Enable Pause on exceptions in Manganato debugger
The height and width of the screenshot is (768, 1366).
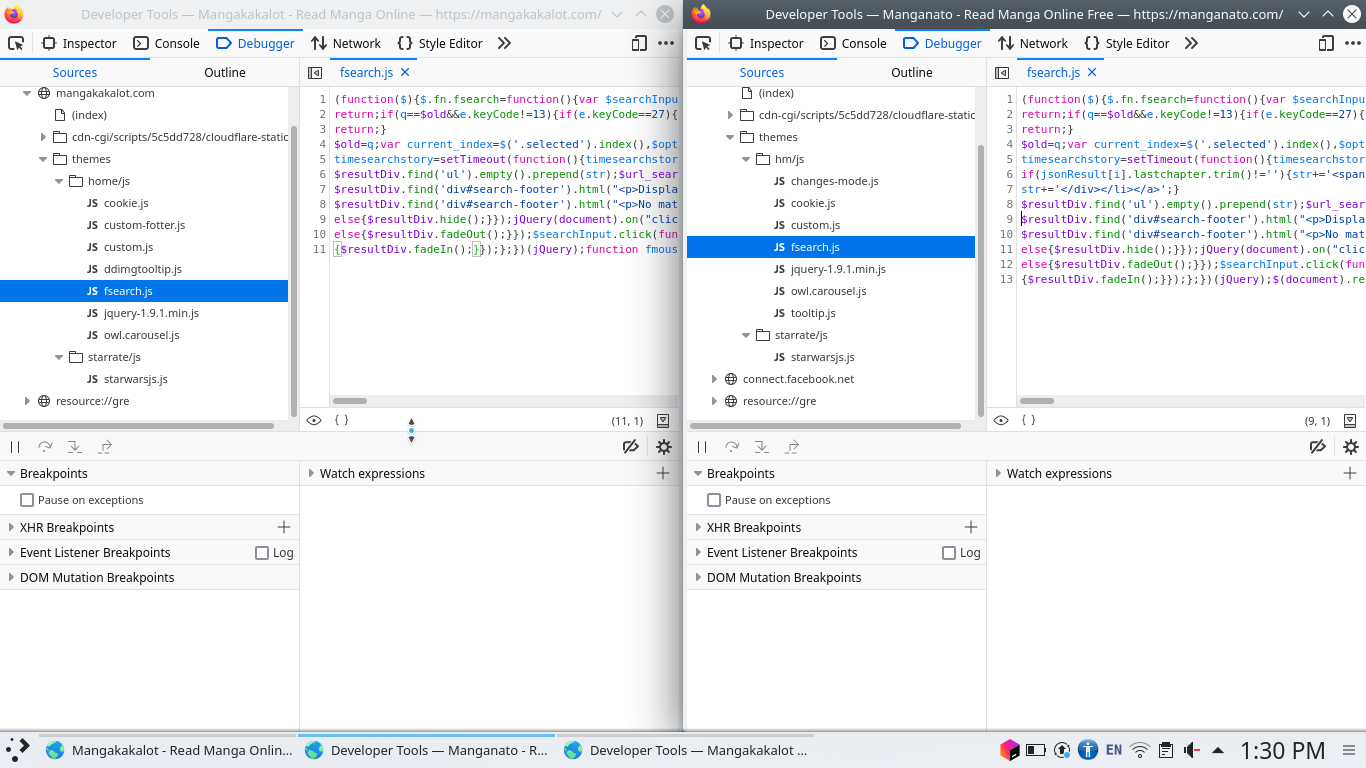pyautogui.click(x=714, y=500)
